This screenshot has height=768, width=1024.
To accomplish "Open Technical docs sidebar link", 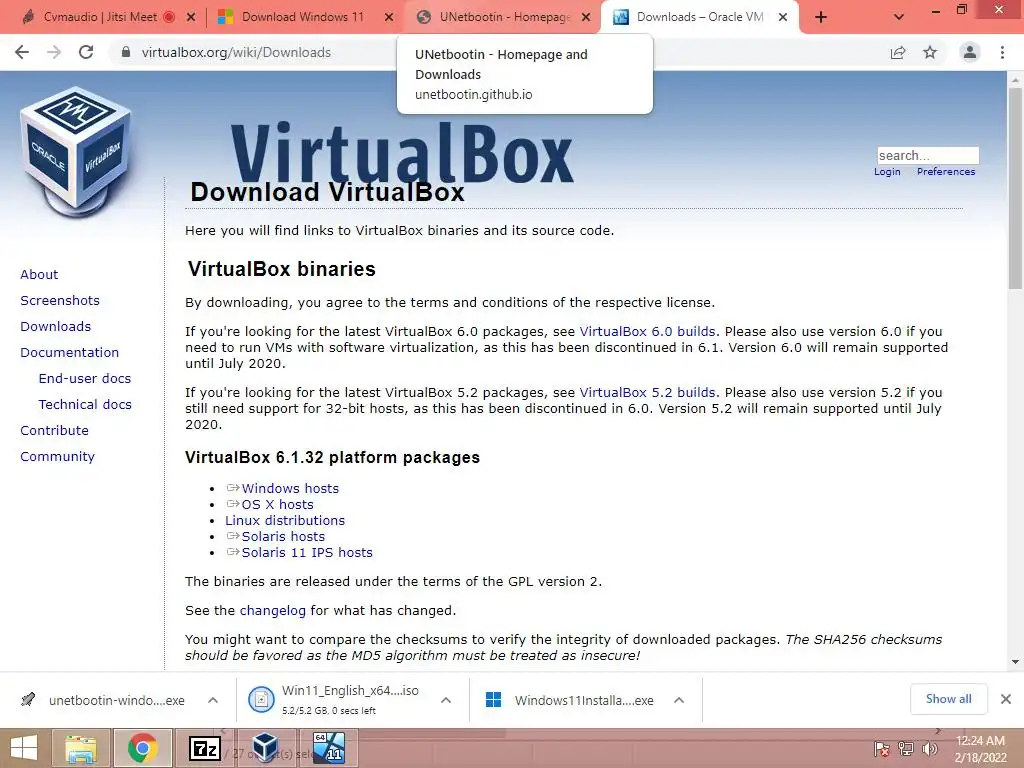I will coord(85,405).
